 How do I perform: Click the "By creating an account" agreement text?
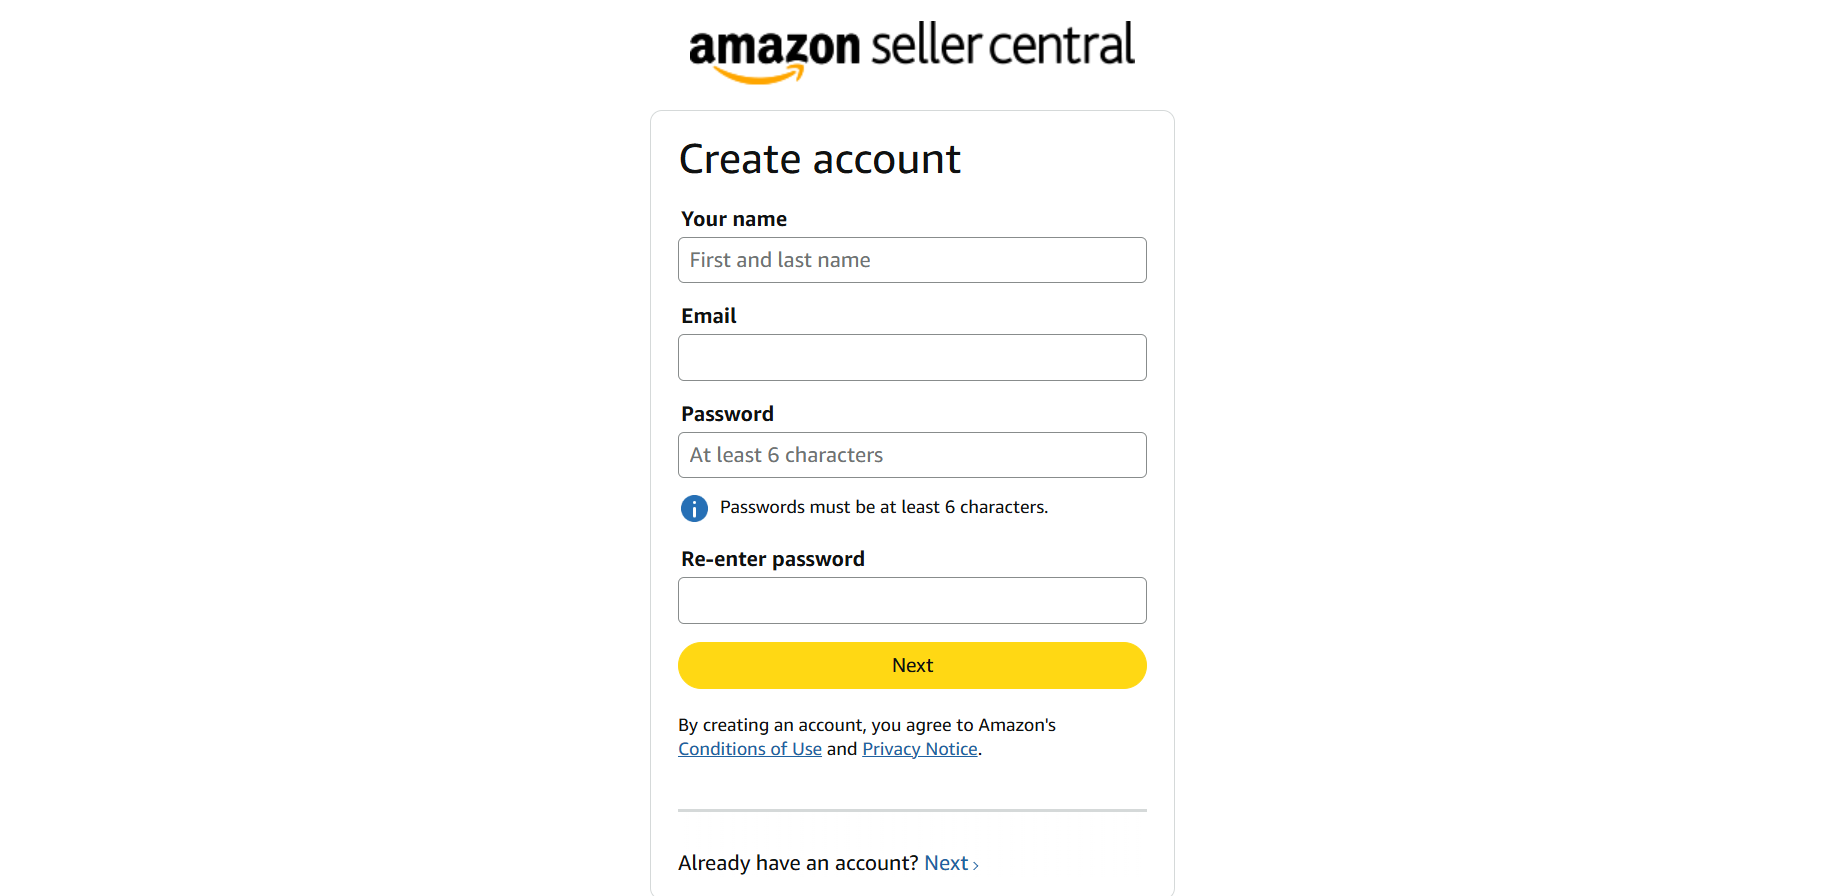click(867, 725)
